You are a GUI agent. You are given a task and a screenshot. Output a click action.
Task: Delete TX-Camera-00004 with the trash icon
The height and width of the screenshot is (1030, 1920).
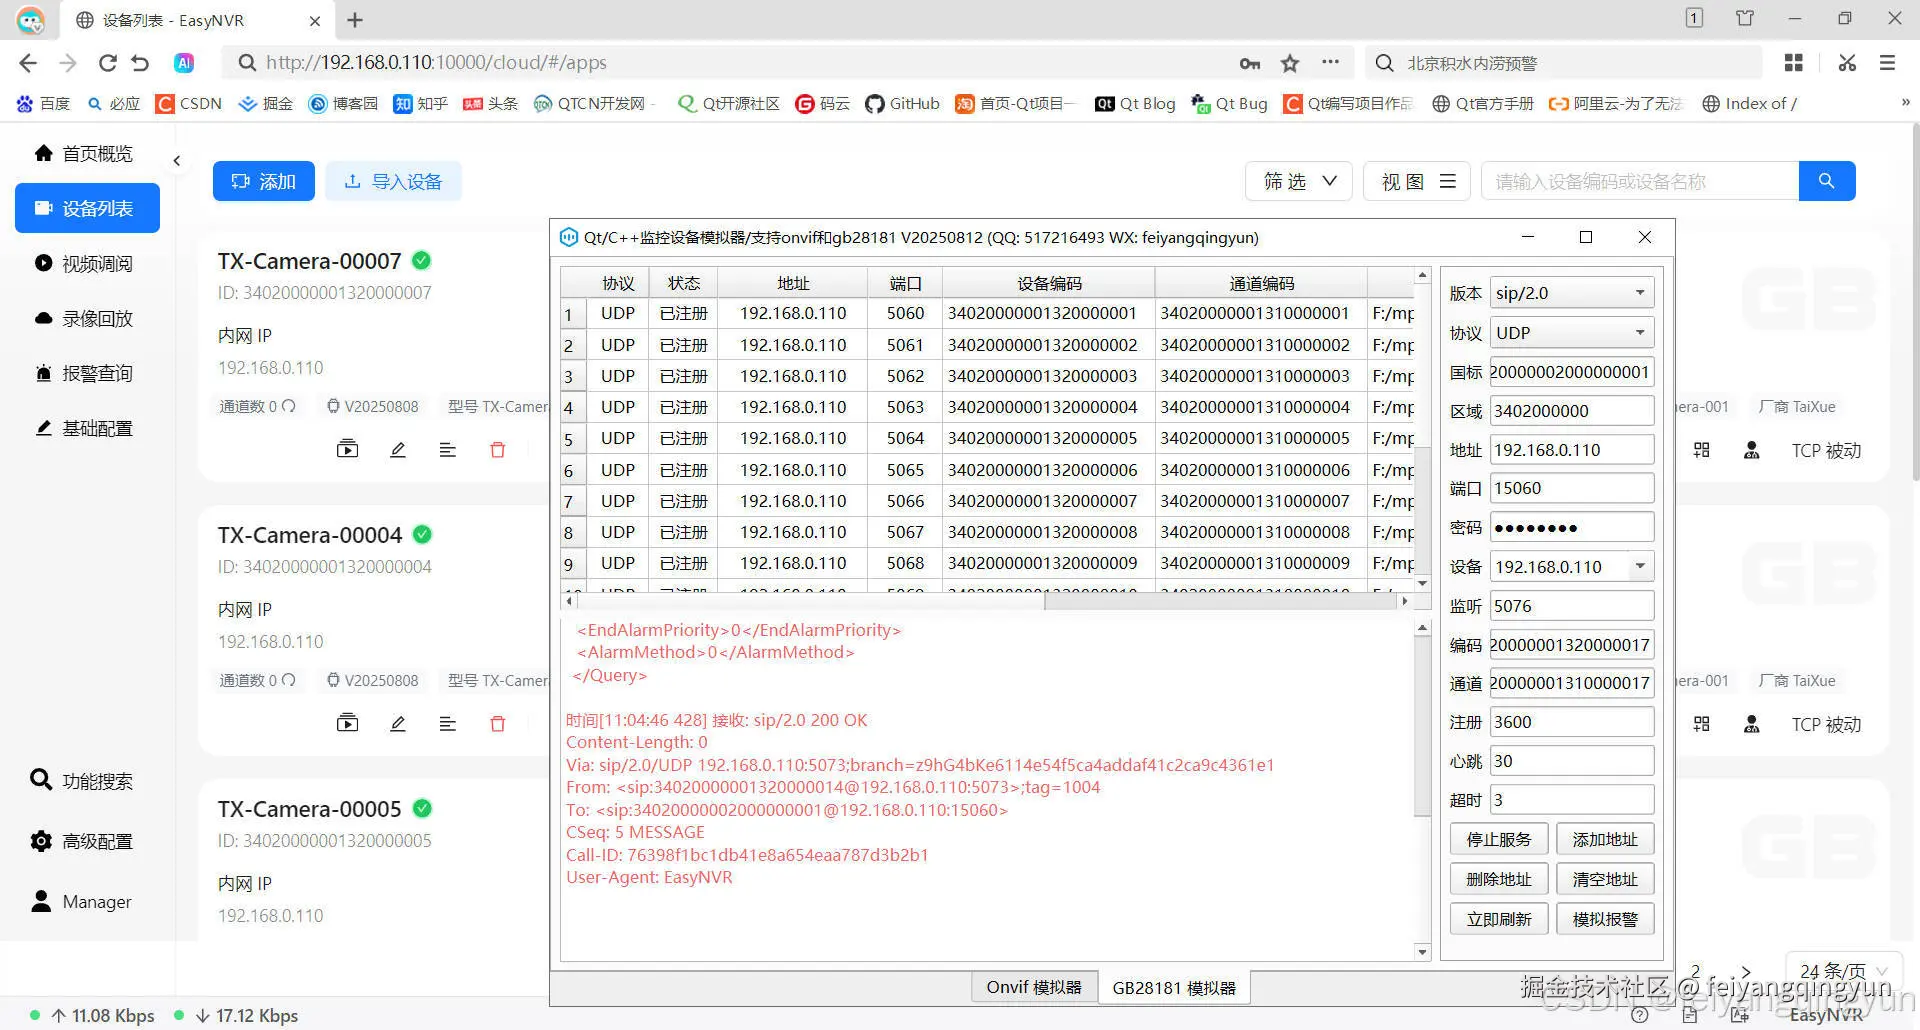click(497, 723)
